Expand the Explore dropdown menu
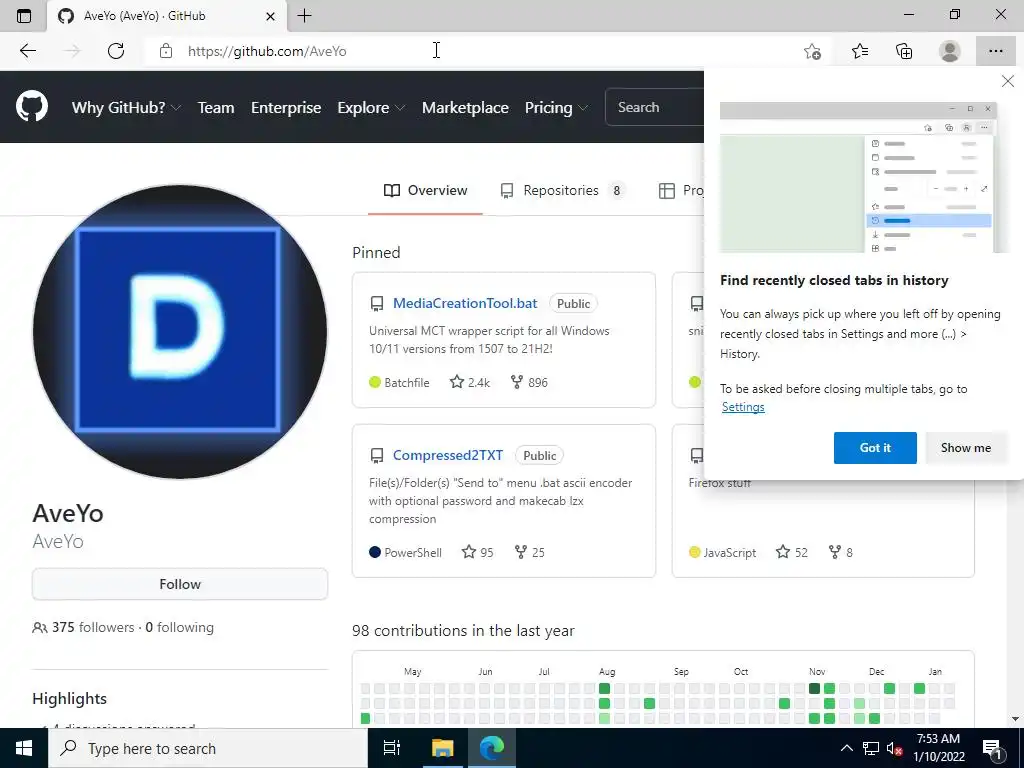The height and width of the screenshot is (768, 1024). 371,107
